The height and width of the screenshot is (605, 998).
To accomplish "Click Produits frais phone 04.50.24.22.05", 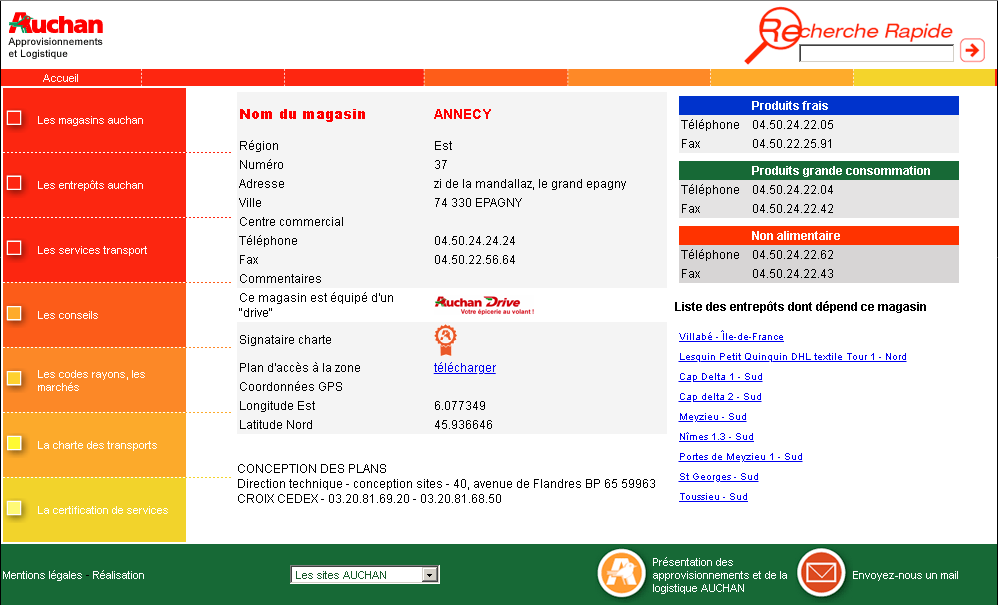I will (793, 125).
